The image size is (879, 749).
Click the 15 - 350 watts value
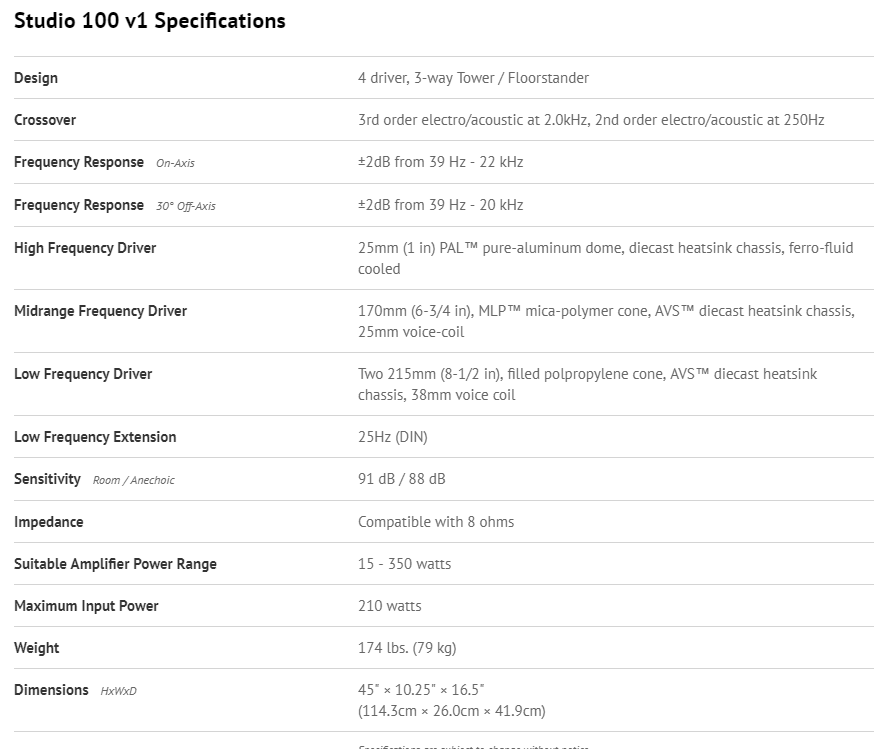(404, 564)
